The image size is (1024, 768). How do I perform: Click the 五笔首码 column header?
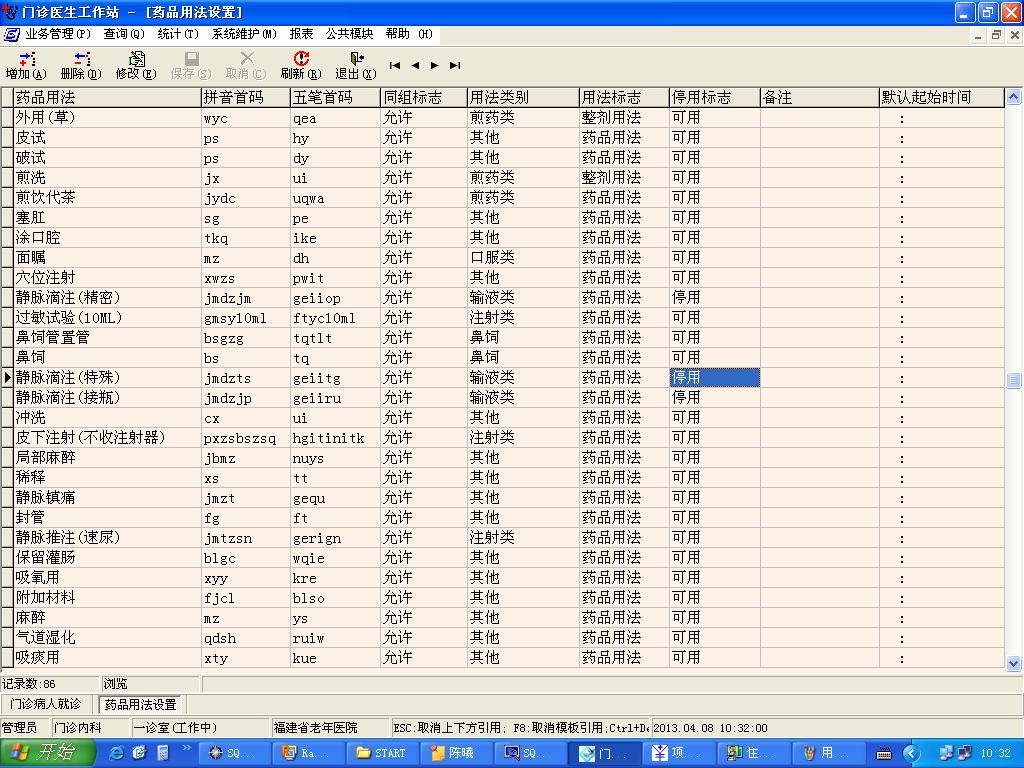click(335, 97)
